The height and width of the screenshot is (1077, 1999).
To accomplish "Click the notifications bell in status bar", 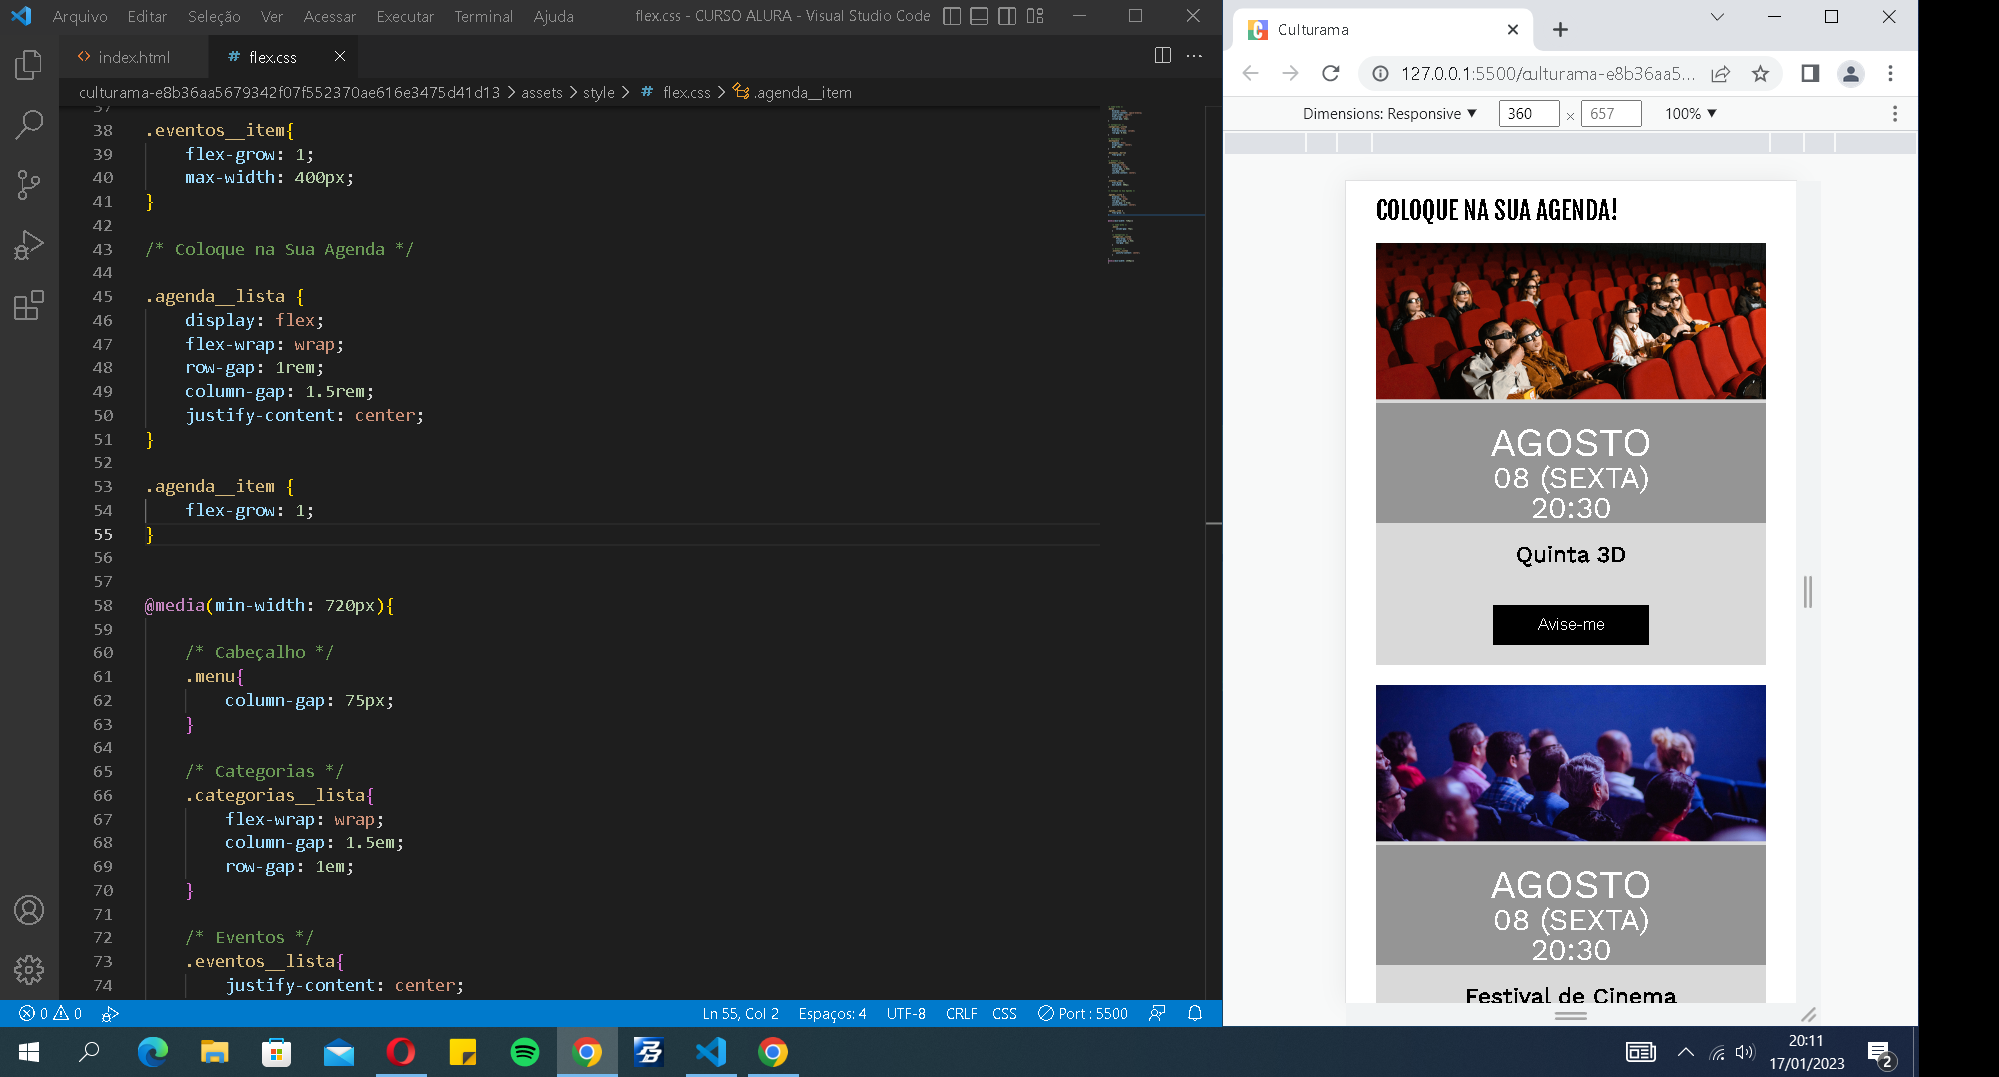I will click(1195, 1013).
